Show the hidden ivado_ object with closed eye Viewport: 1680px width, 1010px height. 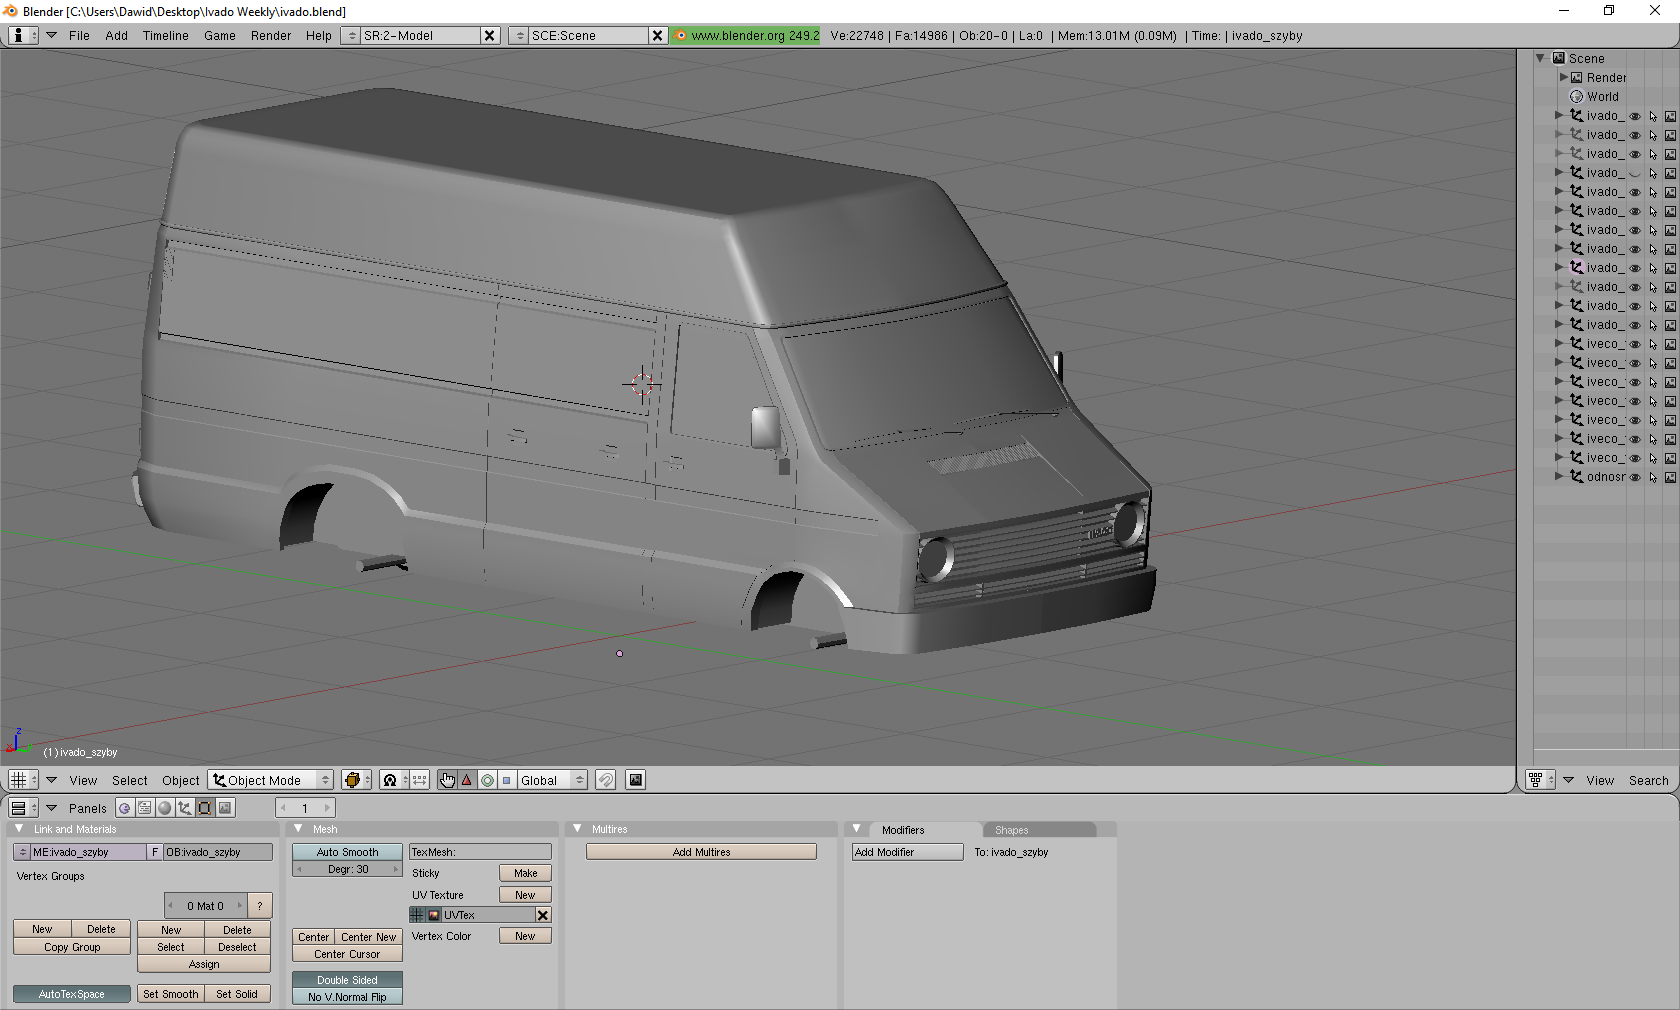pyautogui.click(x=1635, y=174)
